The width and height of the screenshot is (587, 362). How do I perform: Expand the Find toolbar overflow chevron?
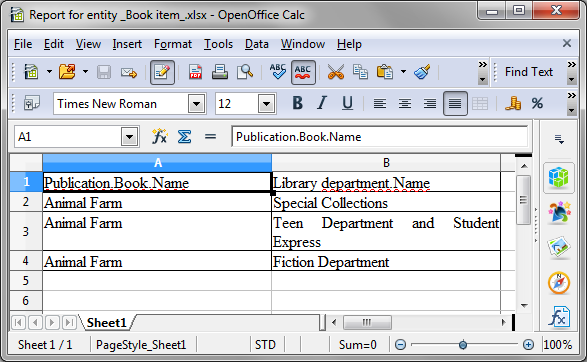[571, 72]
